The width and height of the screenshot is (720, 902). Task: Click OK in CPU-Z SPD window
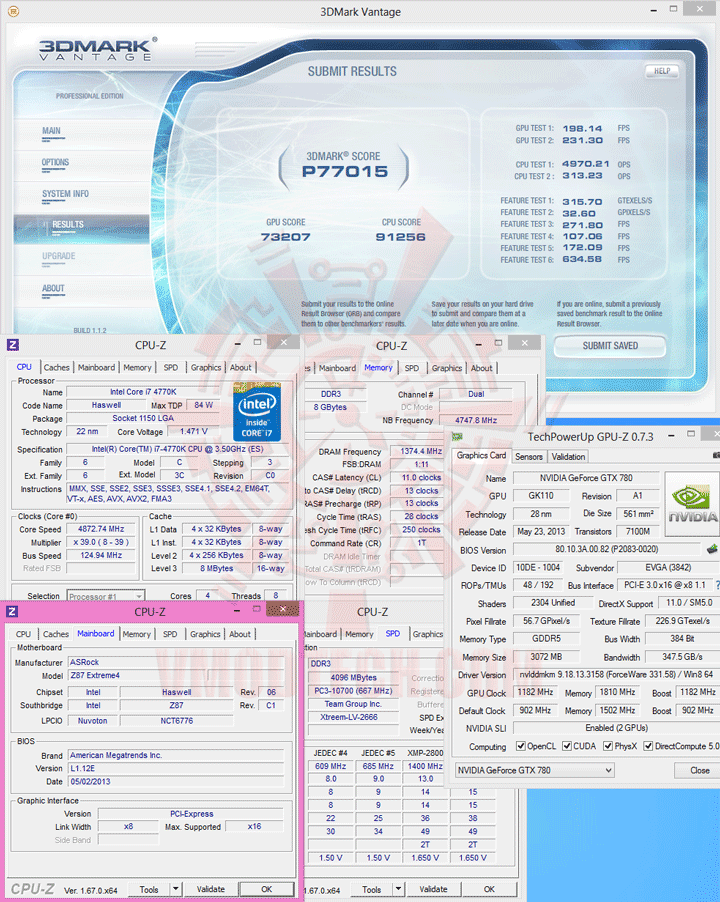click(x=489, y=889)
